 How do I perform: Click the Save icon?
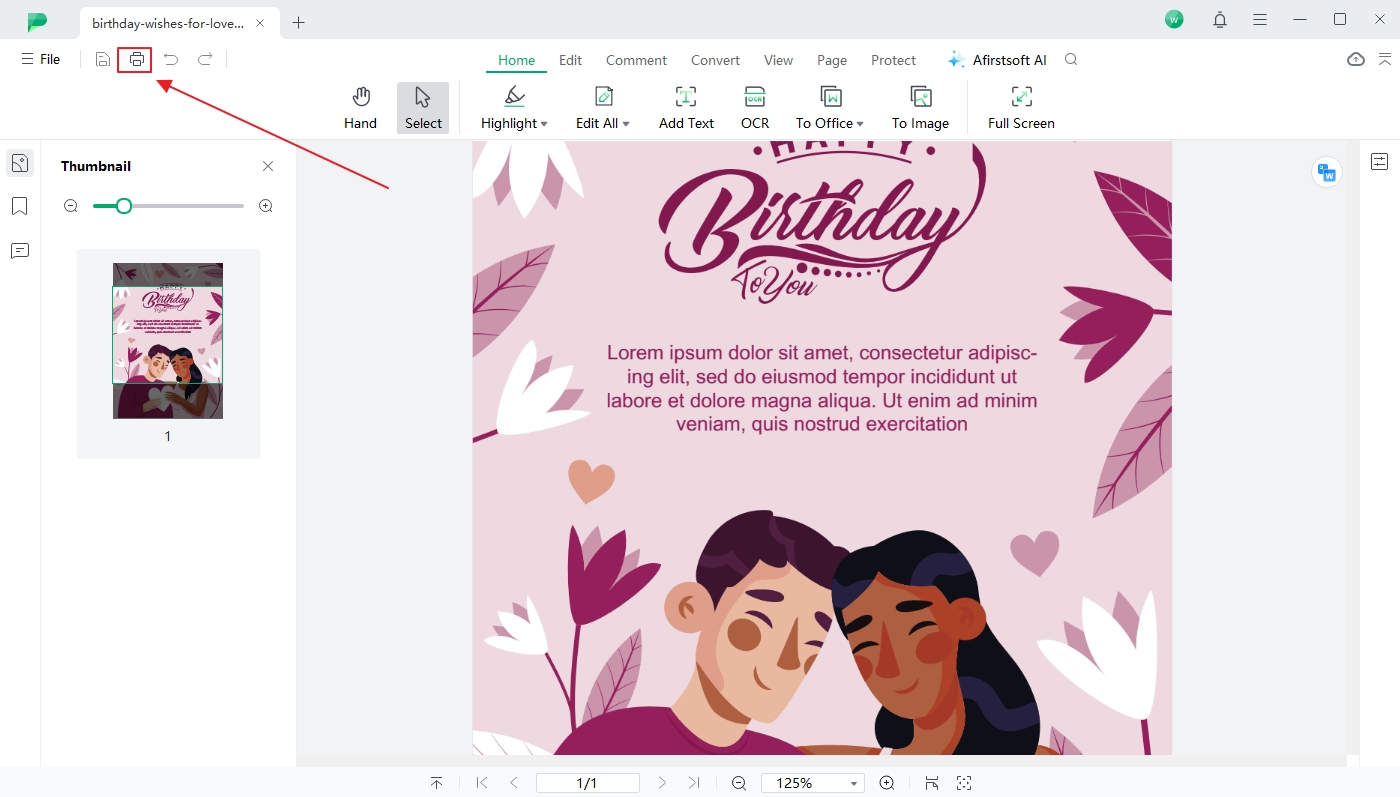103,60
